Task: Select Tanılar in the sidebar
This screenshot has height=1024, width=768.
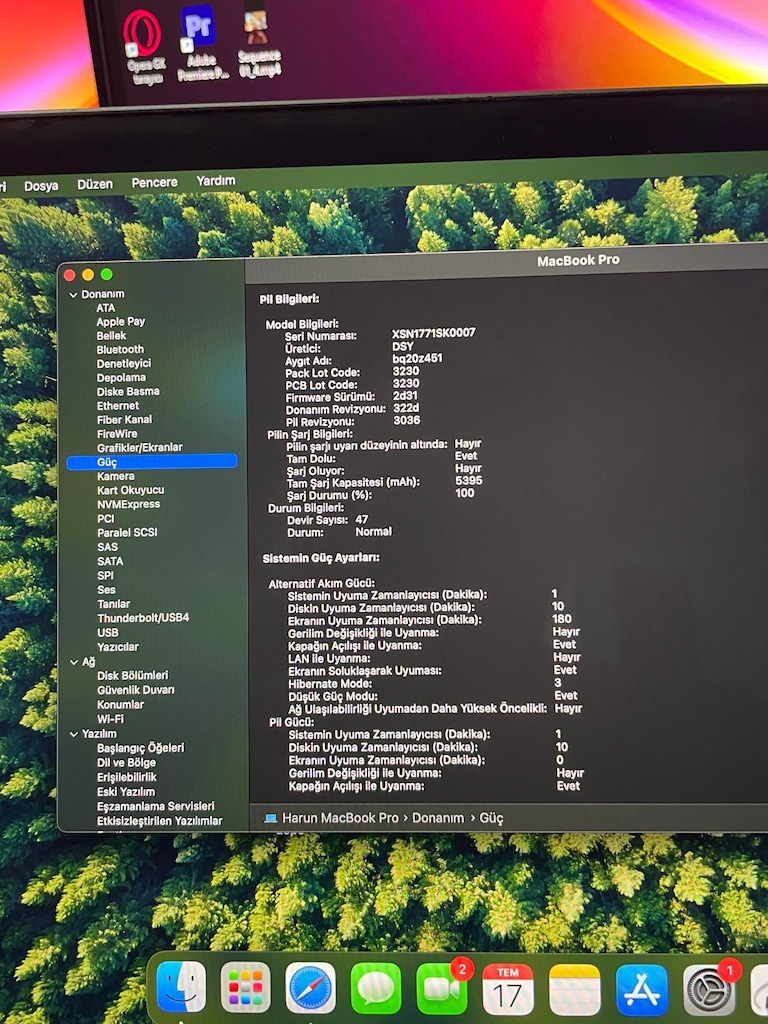Action: click(x=114, y=604)
